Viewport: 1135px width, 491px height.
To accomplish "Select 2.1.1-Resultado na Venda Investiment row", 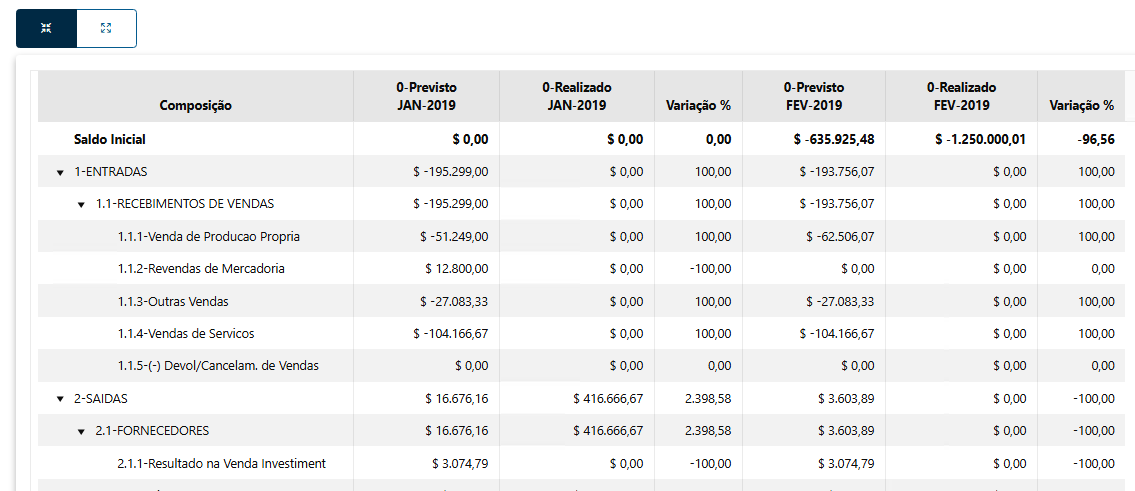I will click(x=221, y=464).
